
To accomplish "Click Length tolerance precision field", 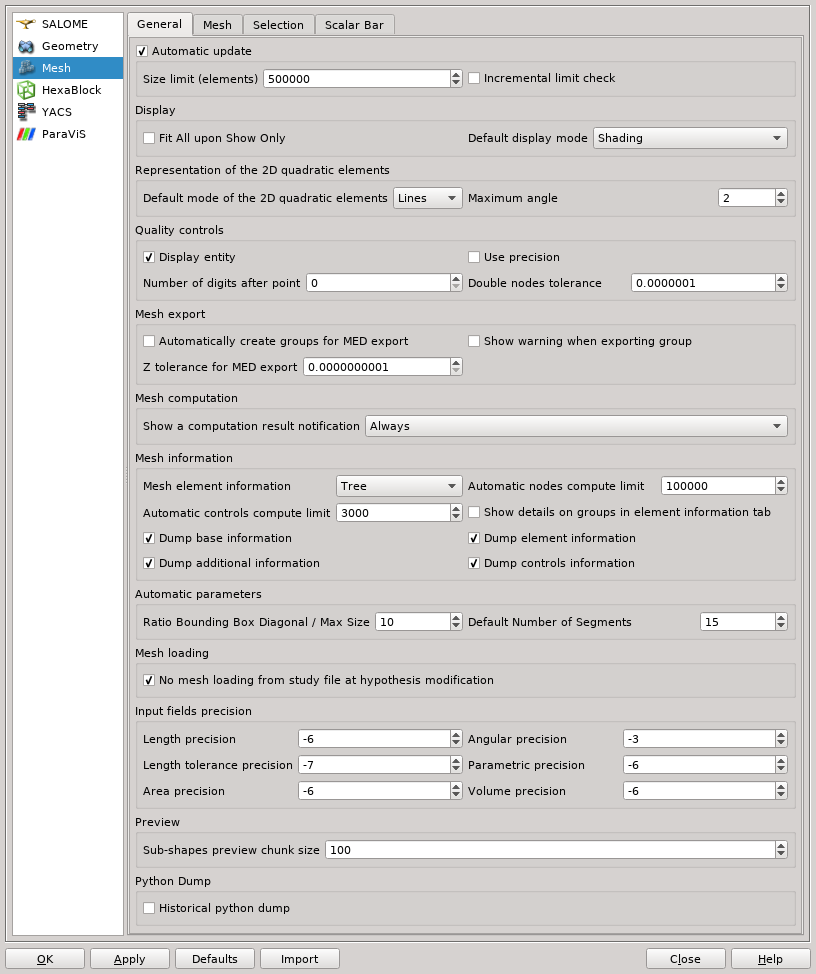I will click(x=374, y=765).
